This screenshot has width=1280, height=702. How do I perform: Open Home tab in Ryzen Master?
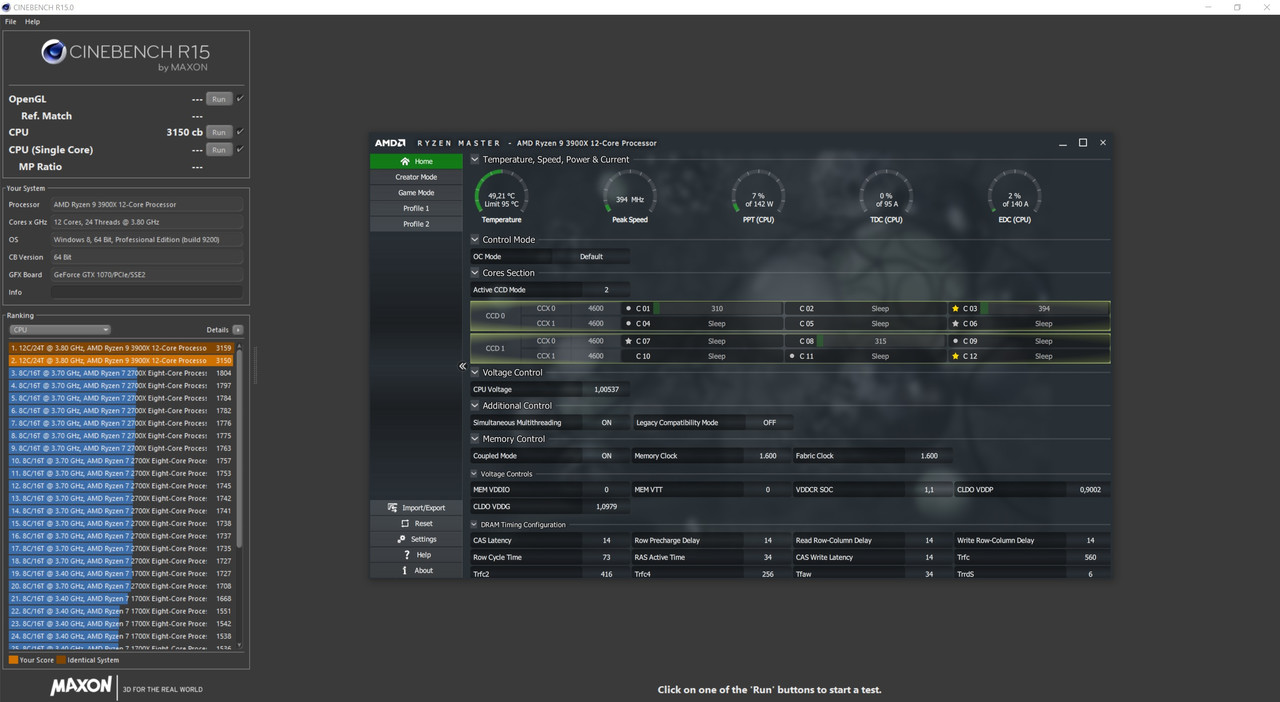[x=416, y=161]
